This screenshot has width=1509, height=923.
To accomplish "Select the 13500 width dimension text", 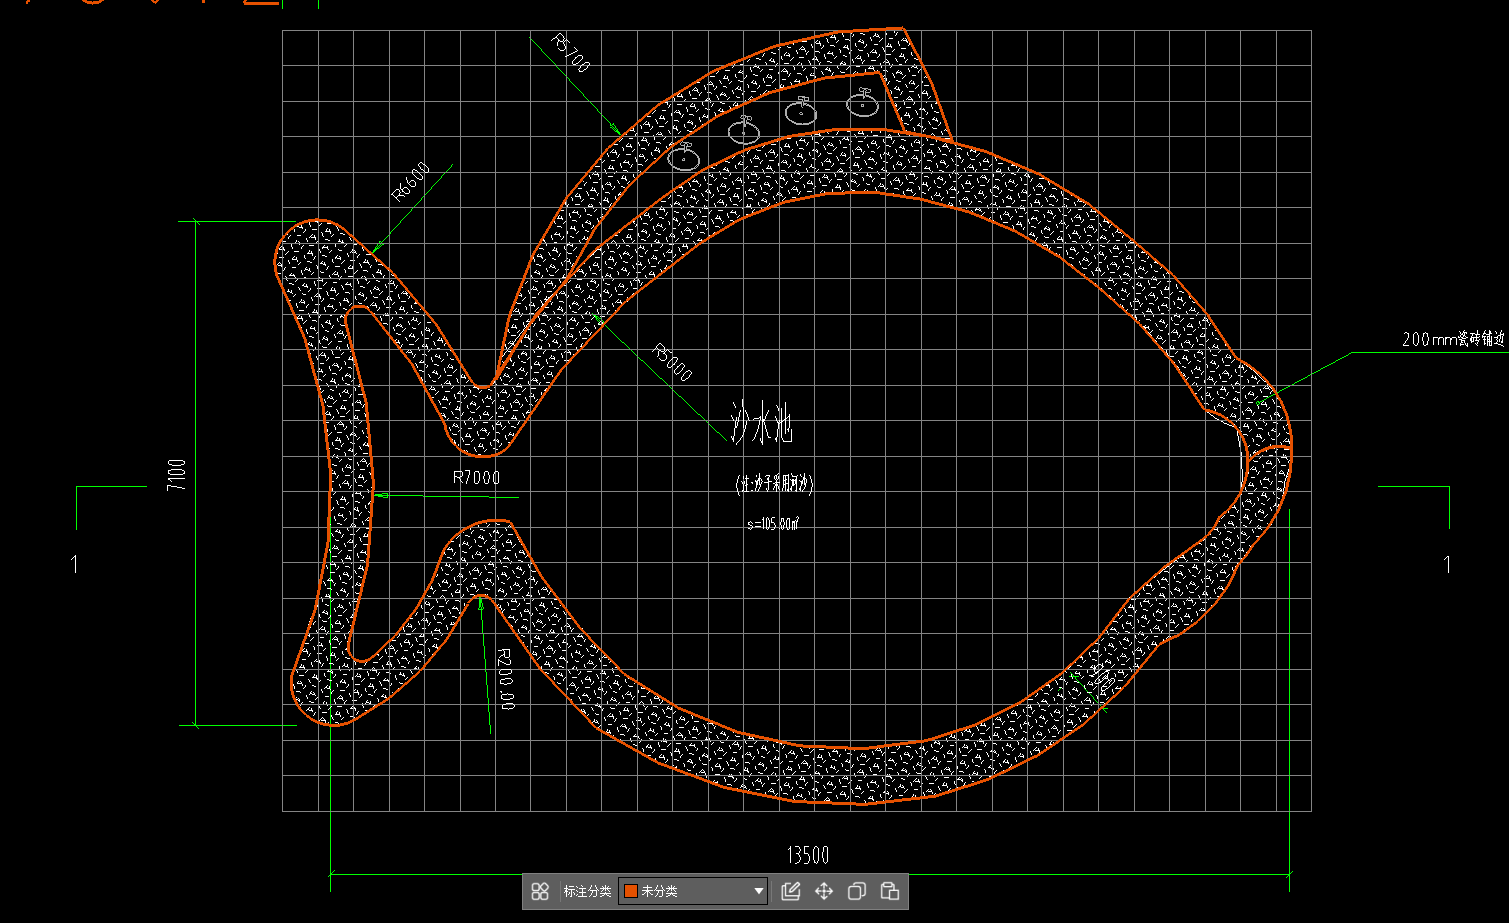I will click(808, 856).
